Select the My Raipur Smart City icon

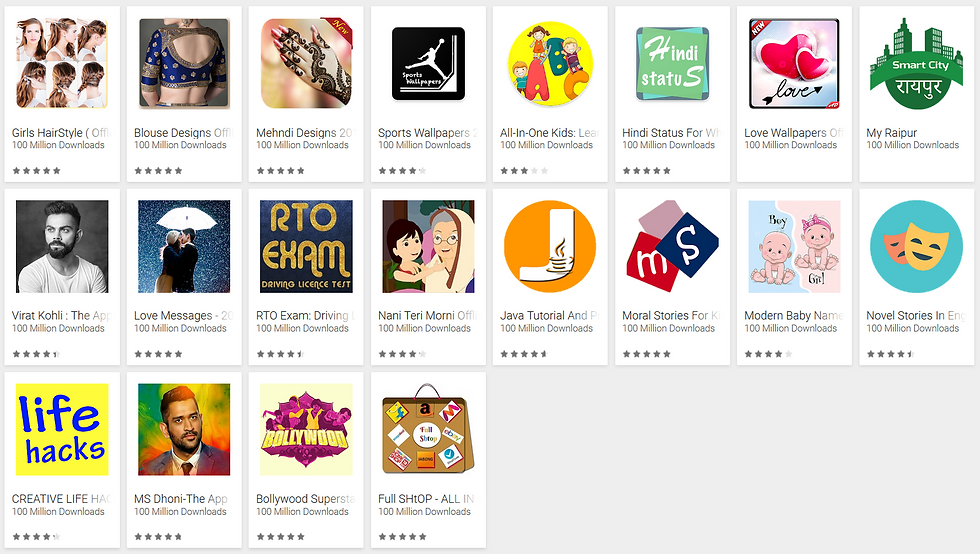click(x=916, y=63)
